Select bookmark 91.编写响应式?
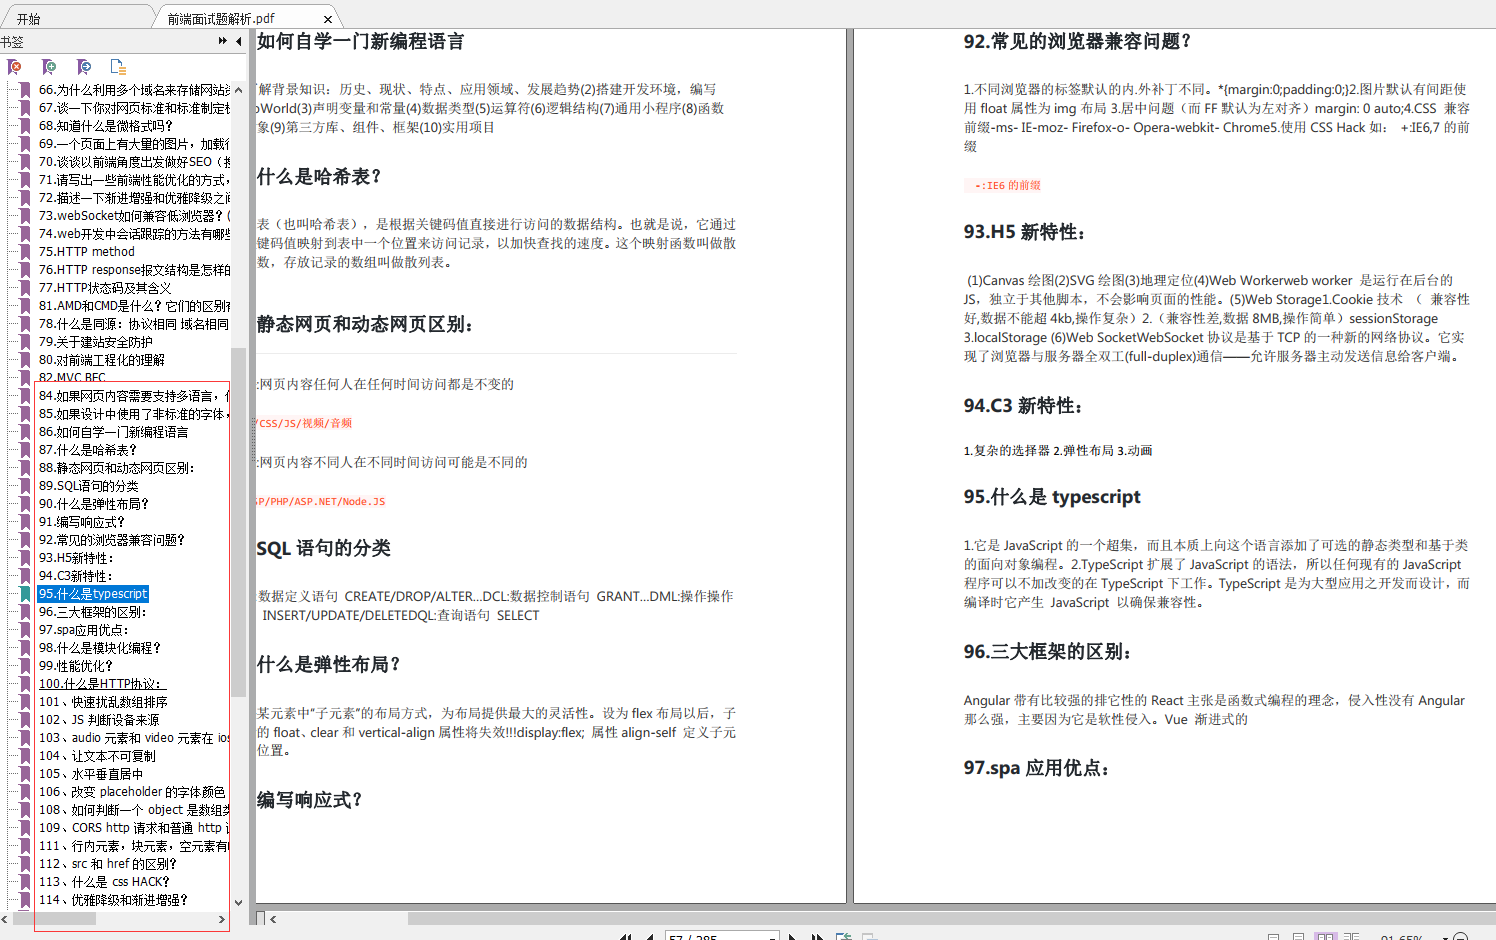 81,522
